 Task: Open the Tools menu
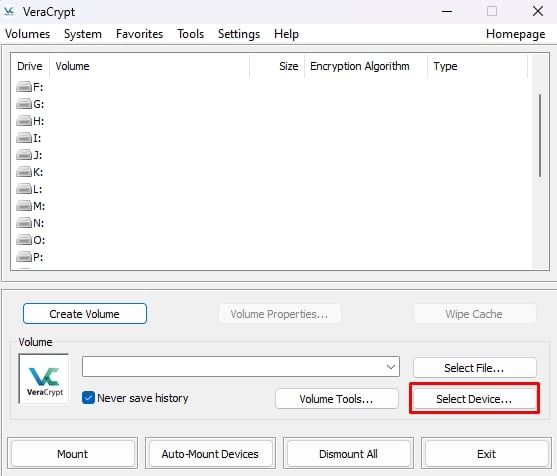coord(190,34)
